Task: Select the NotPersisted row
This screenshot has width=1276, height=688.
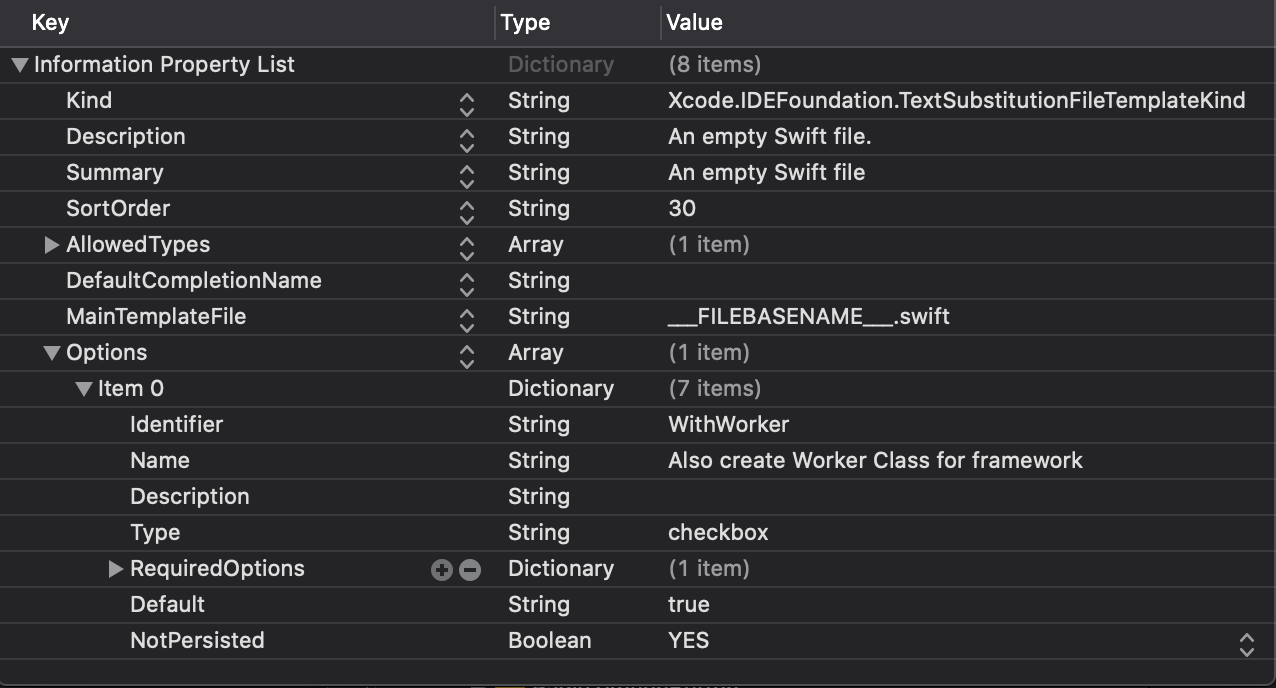Action: coord(197,641)
